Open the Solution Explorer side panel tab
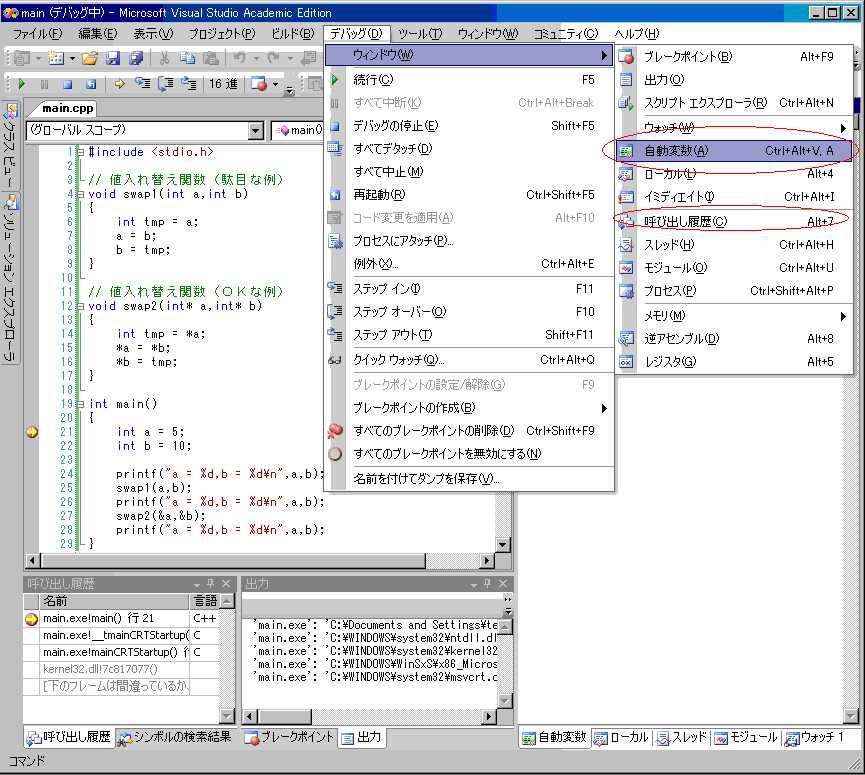865x775 pixels. (10, 277)
